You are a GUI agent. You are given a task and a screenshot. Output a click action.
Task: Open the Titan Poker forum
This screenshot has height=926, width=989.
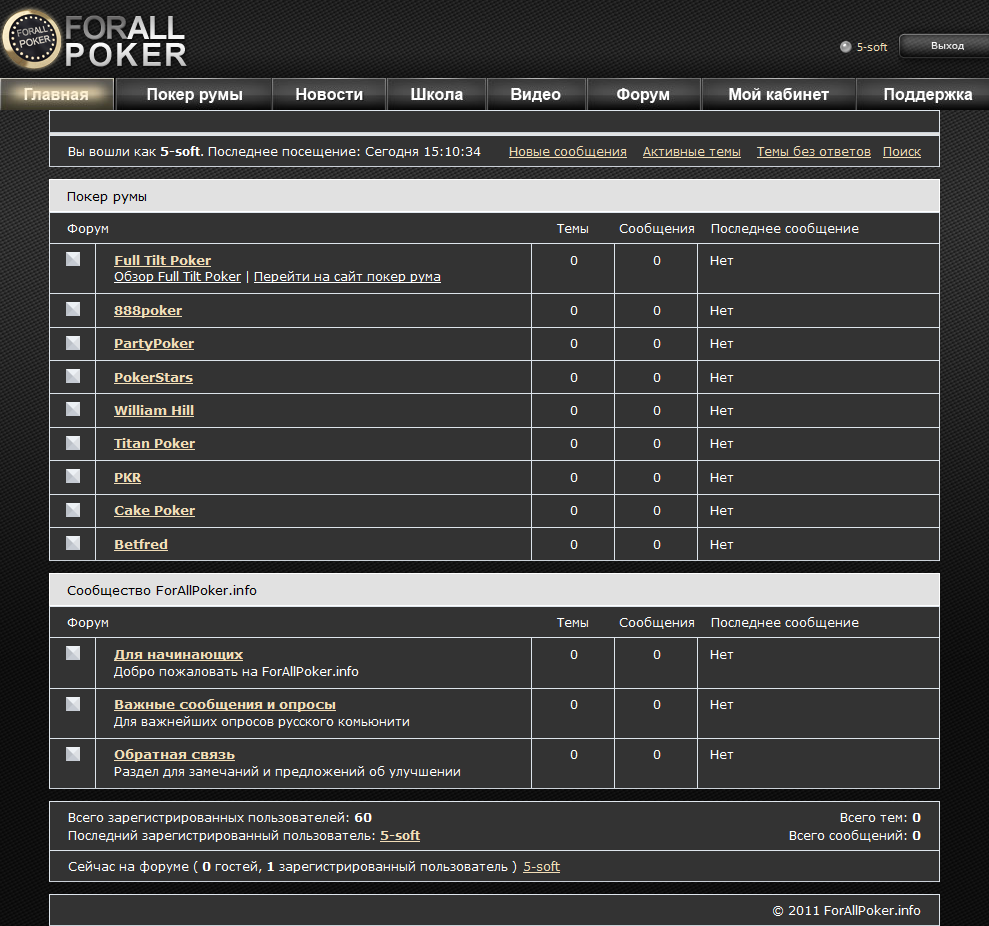[155, 443]
